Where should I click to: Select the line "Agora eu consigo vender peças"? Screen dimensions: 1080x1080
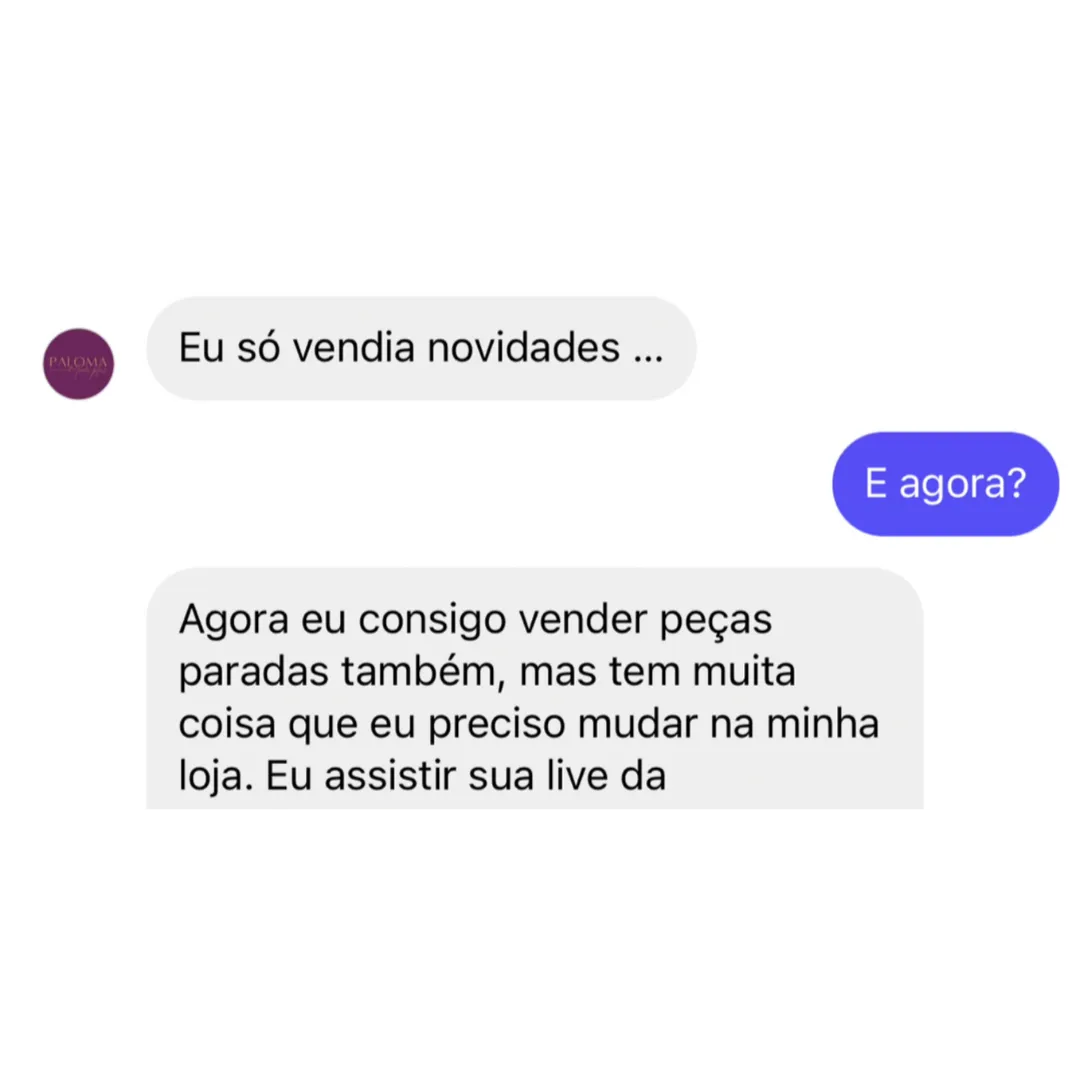[475, 620]
